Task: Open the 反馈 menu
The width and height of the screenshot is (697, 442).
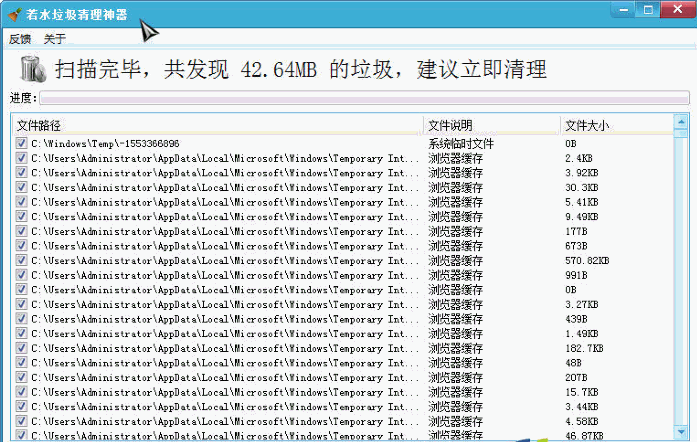Action: [x=20, y=39]
